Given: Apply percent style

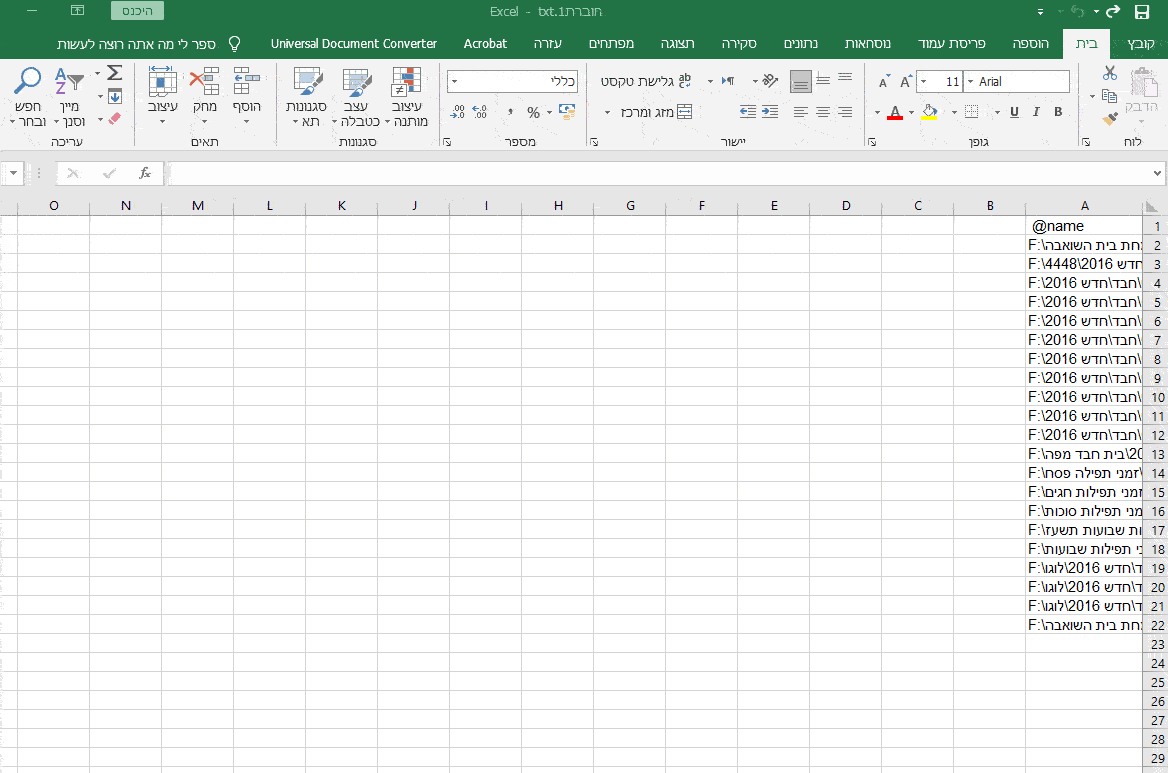Looking at the screenshot, I should (533, 112).
